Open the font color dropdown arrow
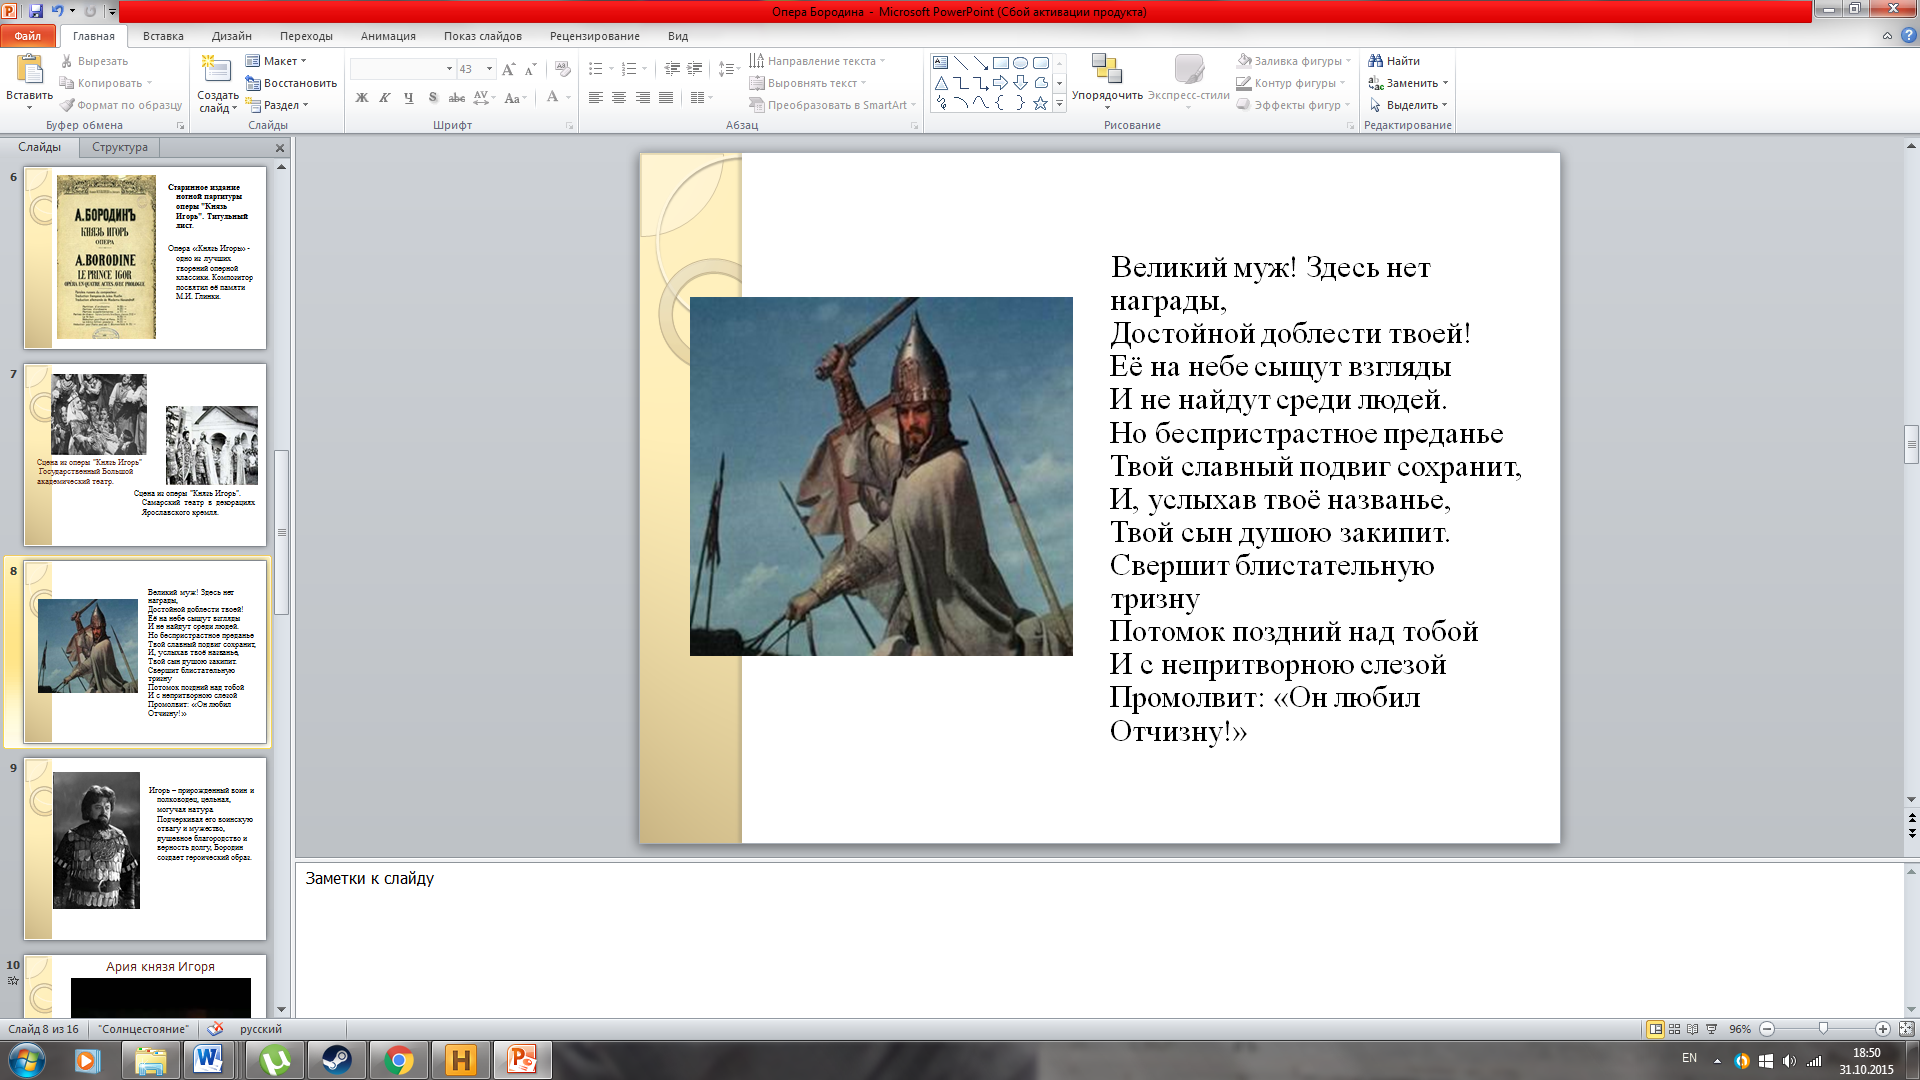Screen dimensions: 1920x1080 (x=568, y=98)
